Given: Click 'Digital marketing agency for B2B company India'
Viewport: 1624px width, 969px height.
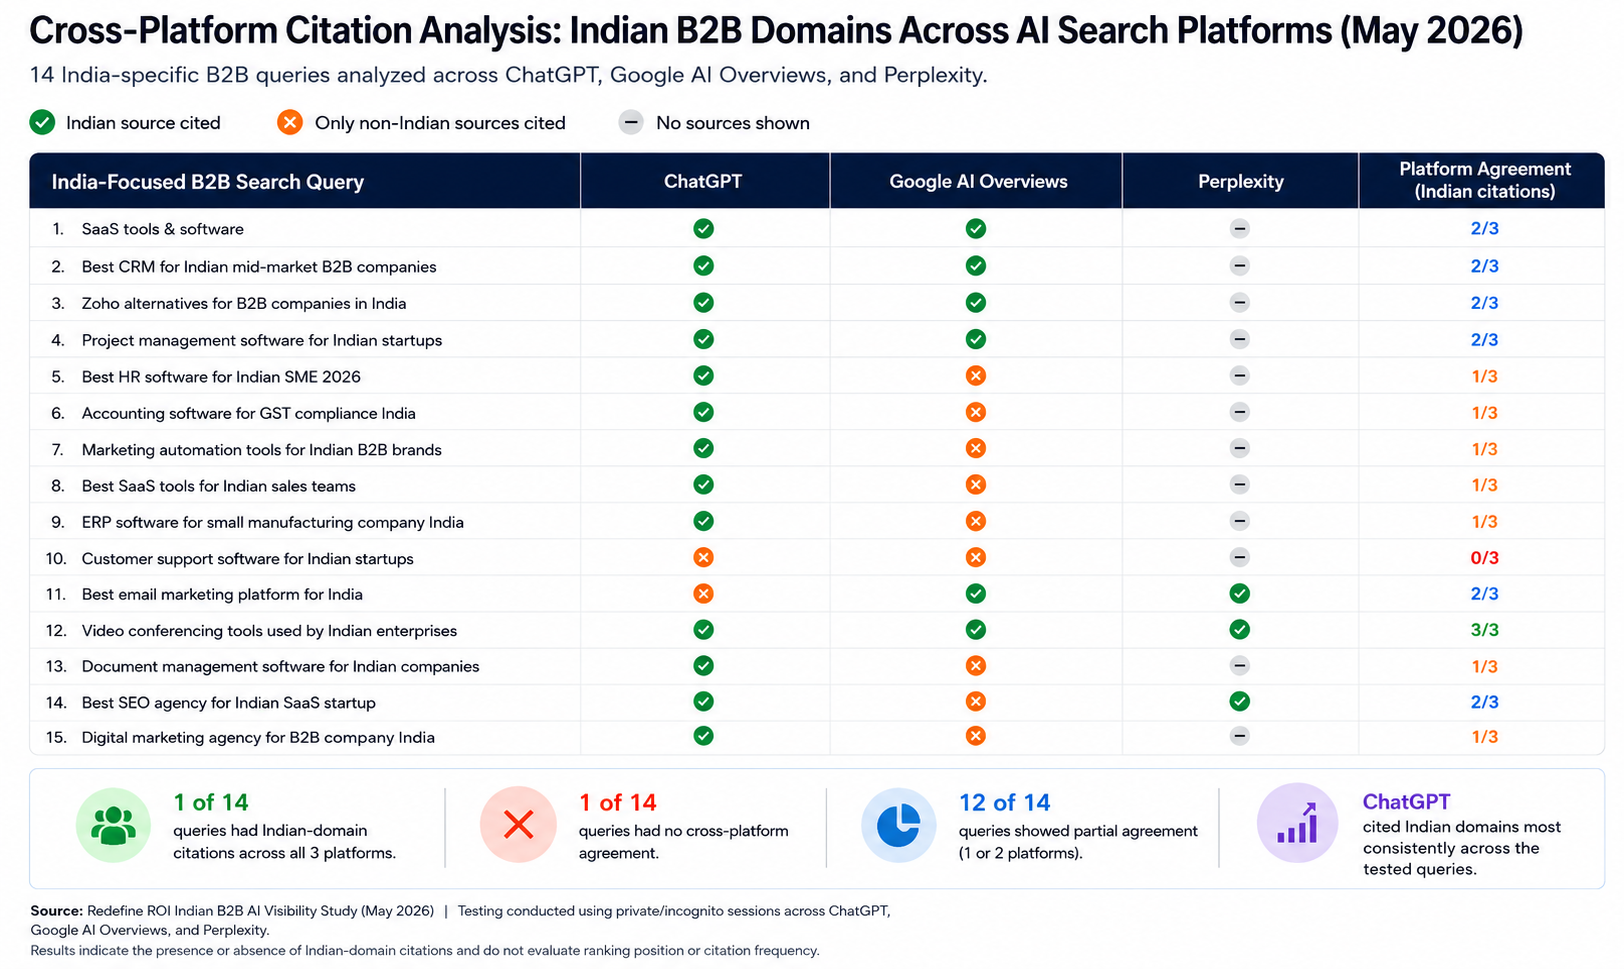Looking at the screenshot, I should coord(258,737).
